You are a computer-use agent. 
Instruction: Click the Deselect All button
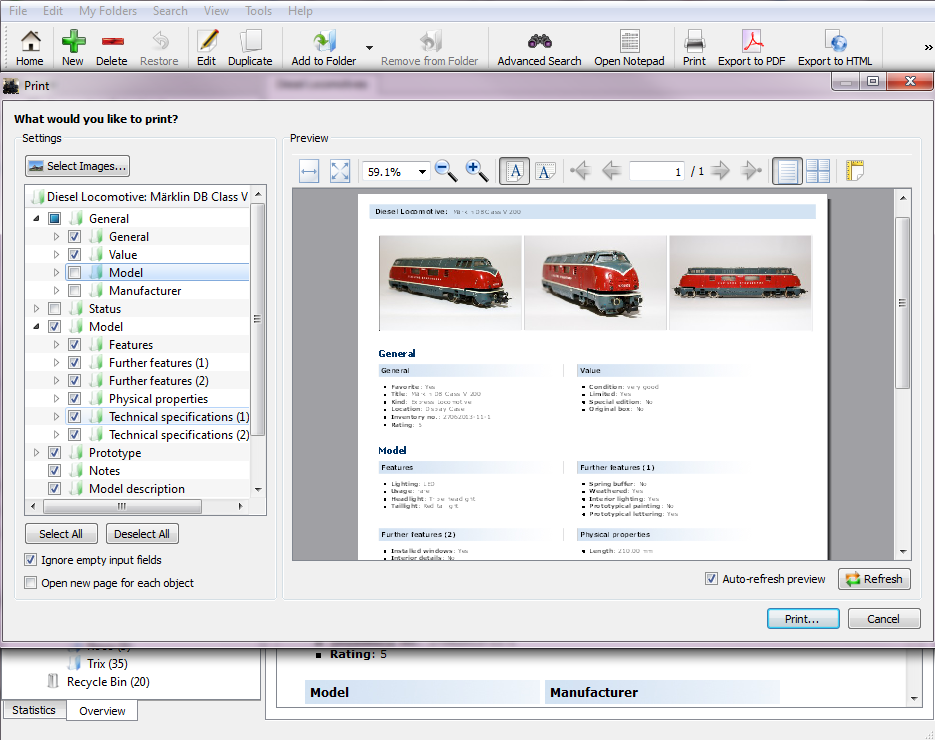click(x=142, y=534)
